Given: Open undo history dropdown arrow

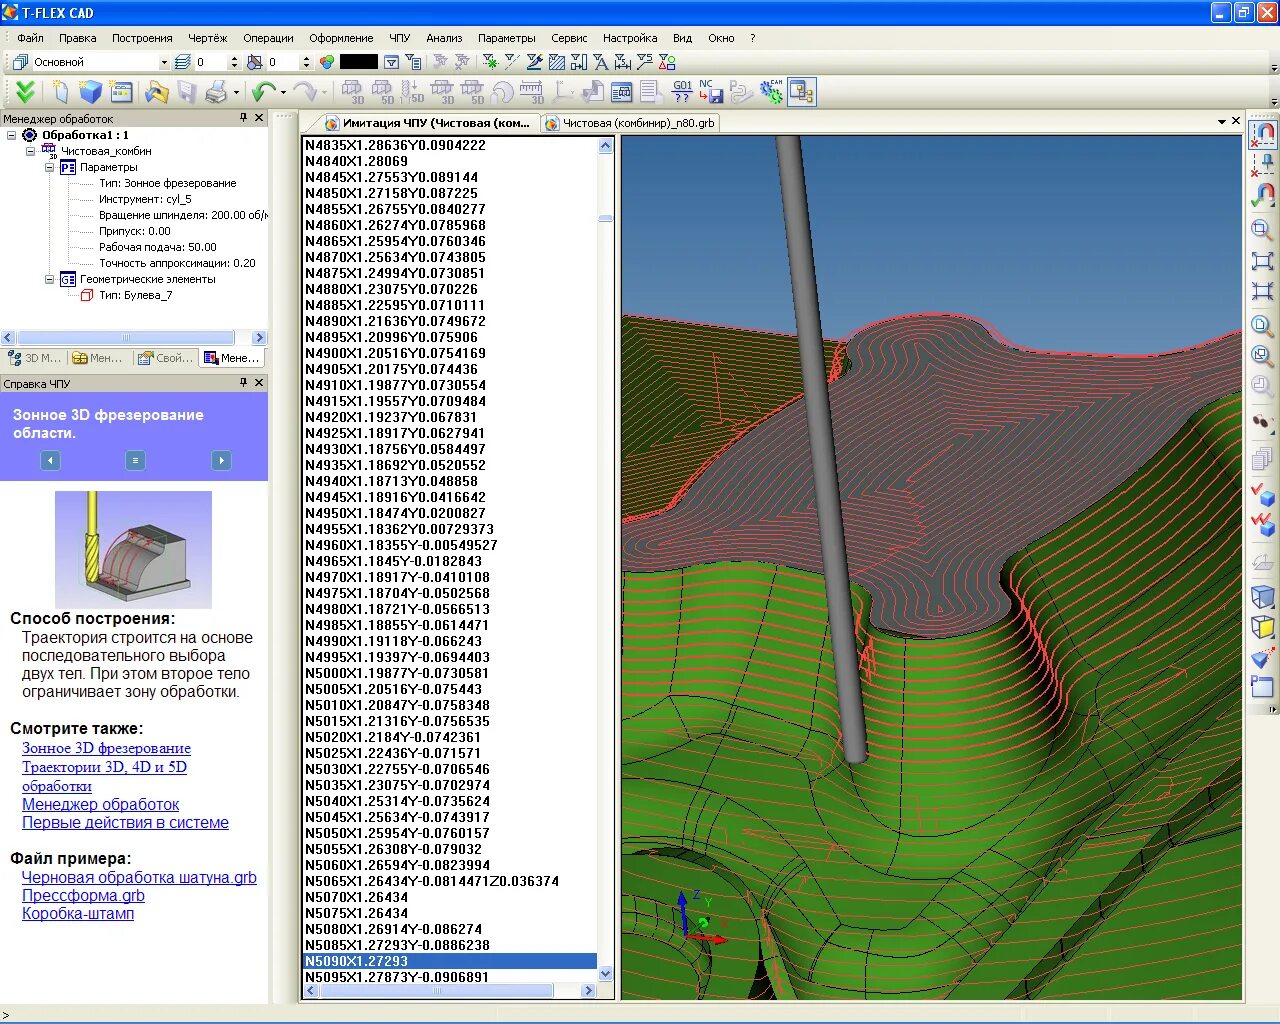Looking at the screenshot, I should (283, 93).
